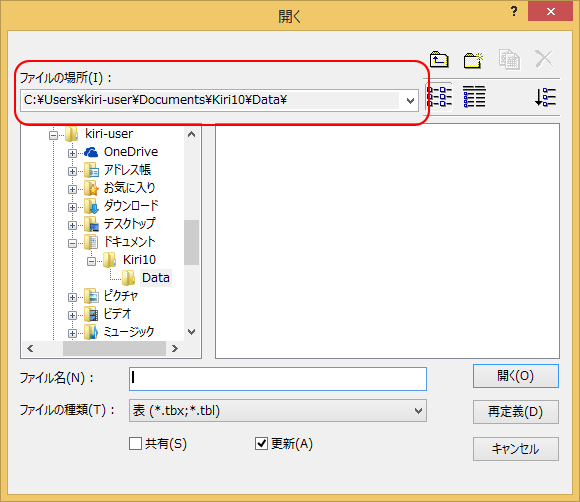The height and width of the screenshot is (502, 580).
Task: Collapse the kiri-user tree node
Action: (53, 135)
